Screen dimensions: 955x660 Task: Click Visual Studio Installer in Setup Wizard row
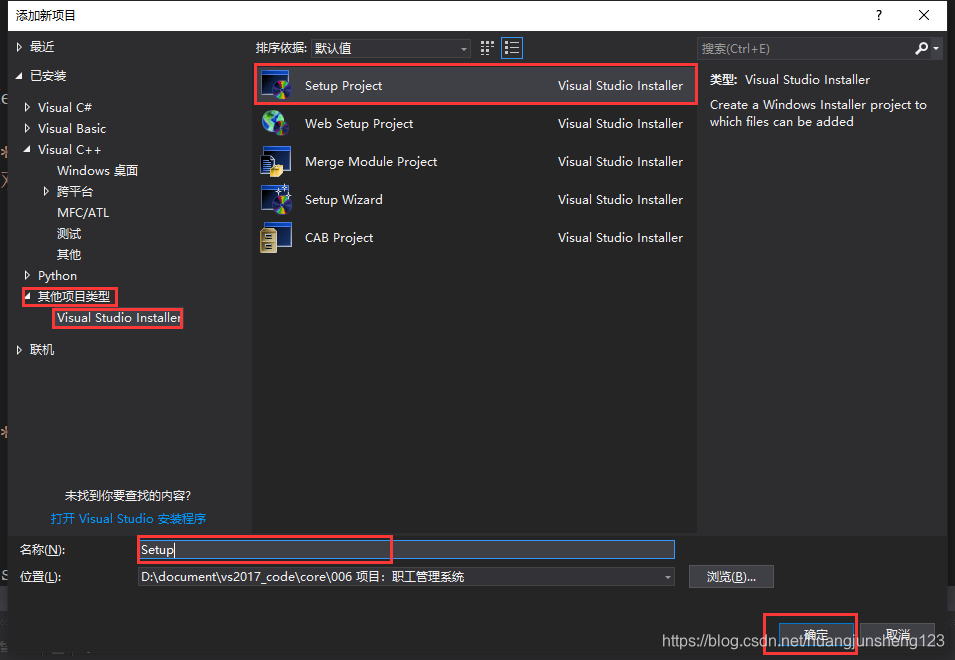tap(620, 200)
